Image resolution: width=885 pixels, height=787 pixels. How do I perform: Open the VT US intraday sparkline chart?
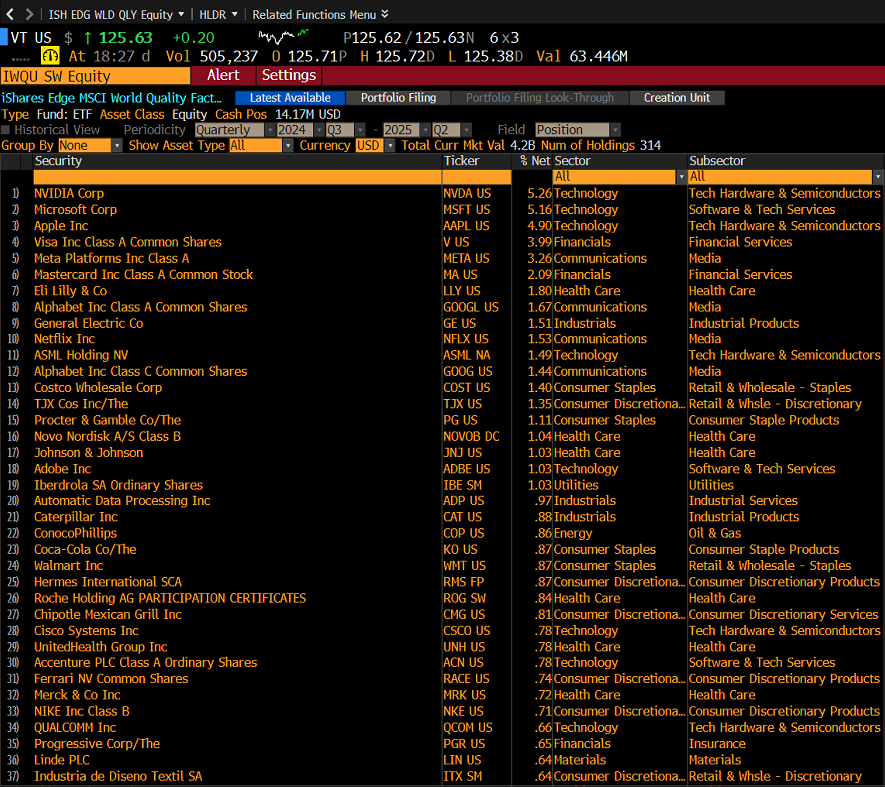[283, 37]
